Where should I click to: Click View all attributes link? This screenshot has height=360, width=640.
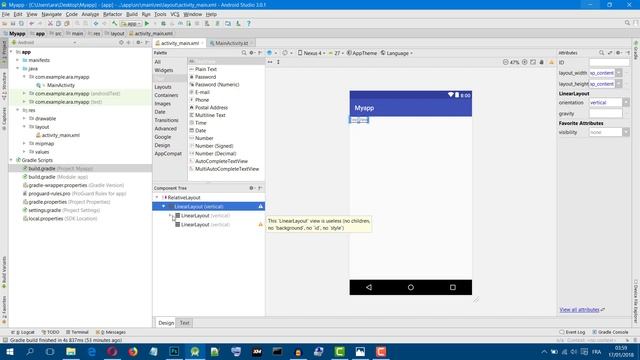tap(579, 310)
